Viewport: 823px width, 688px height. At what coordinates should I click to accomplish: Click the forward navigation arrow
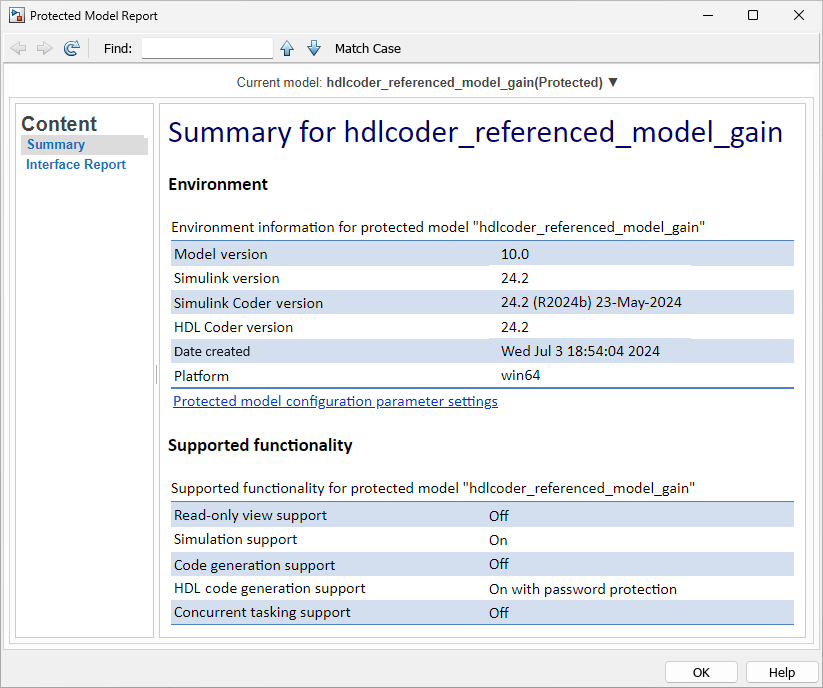click(x=44, y=48)
